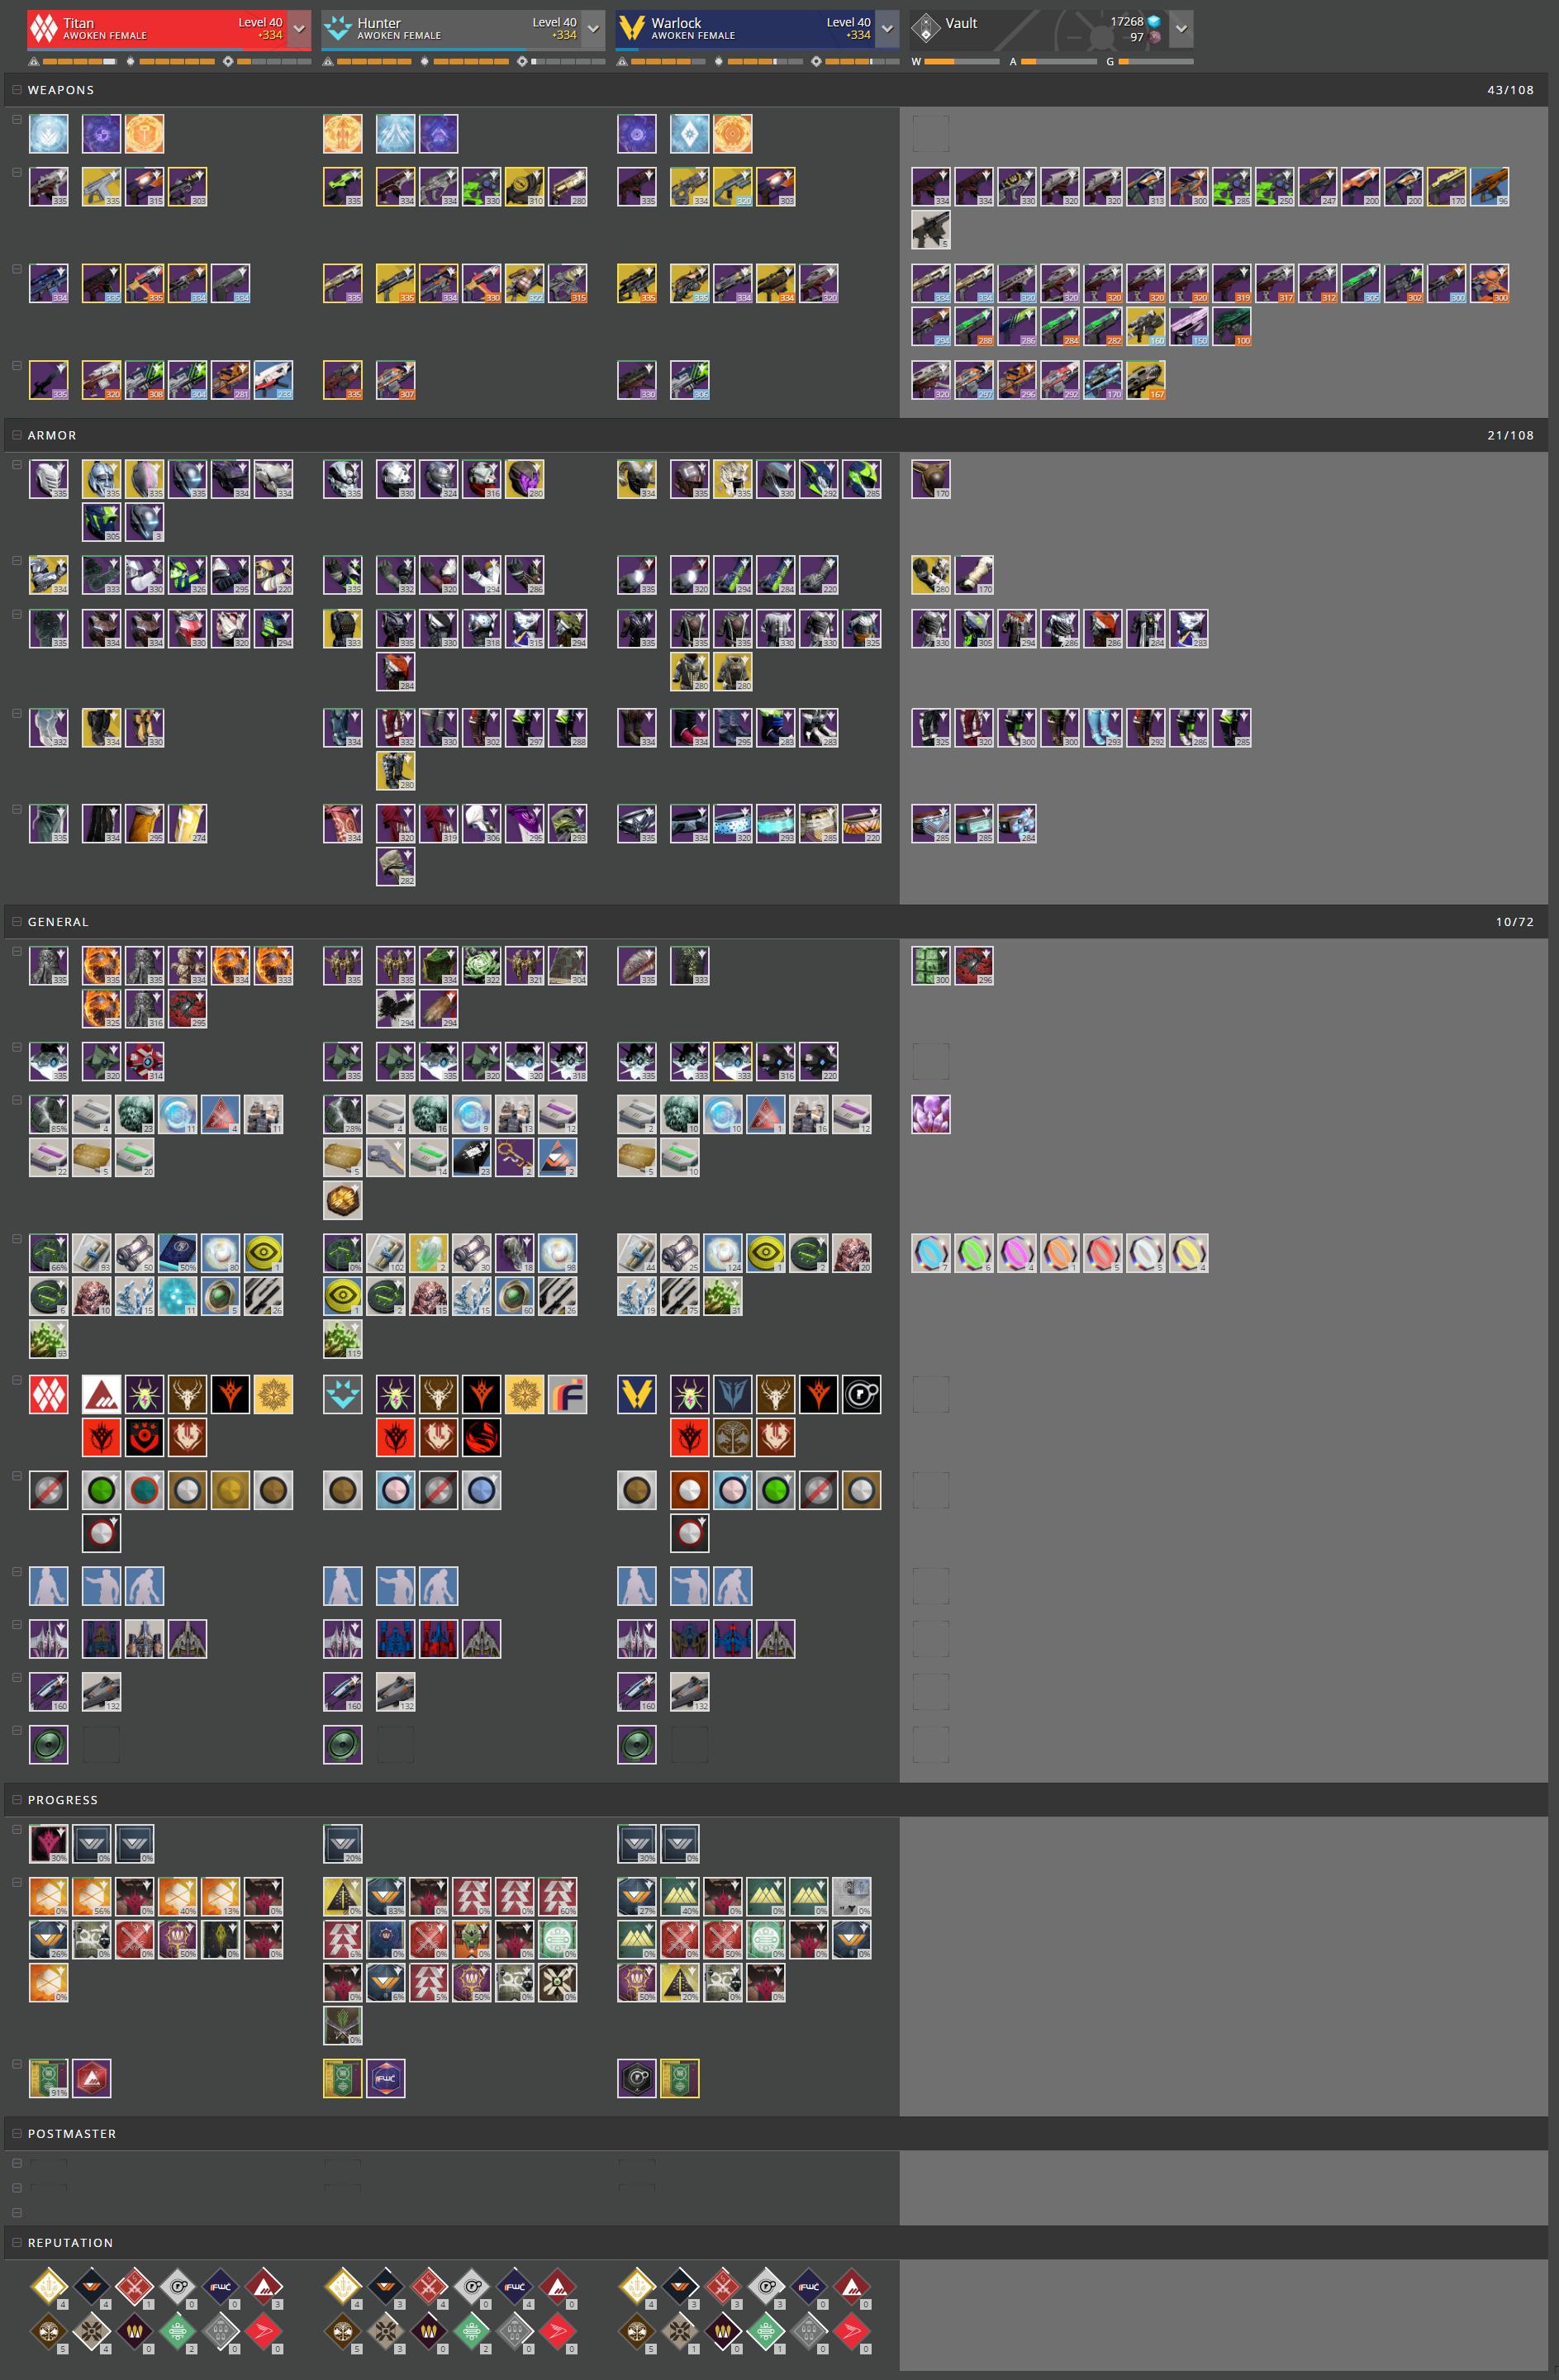
Task: Click the Vault diamond icon in header
Action: (926, 28)
